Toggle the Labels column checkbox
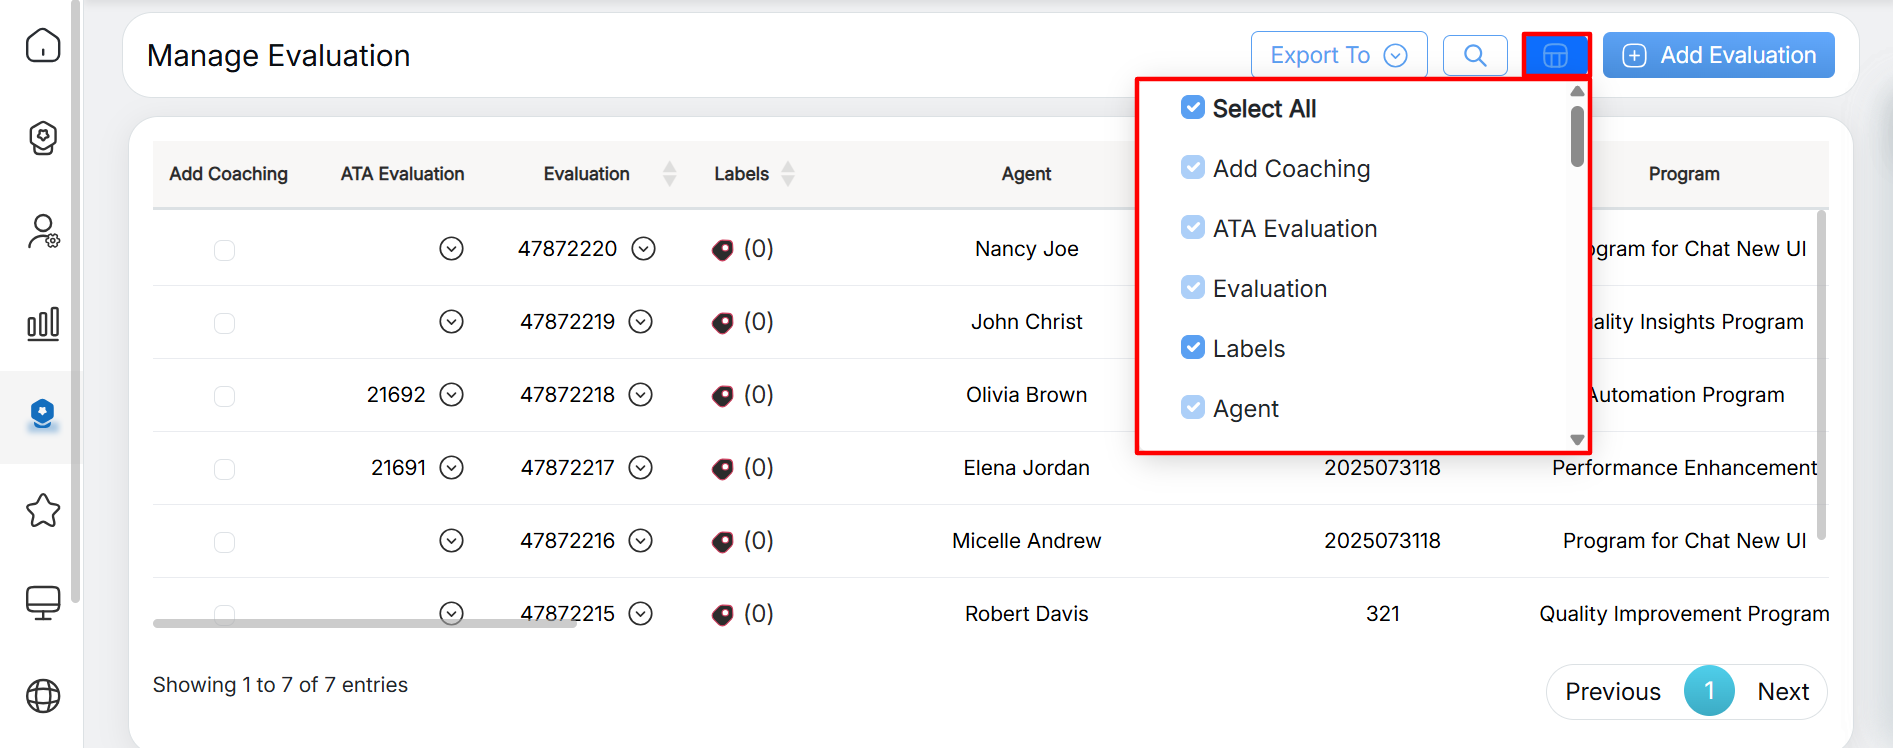 [1192, 348]
